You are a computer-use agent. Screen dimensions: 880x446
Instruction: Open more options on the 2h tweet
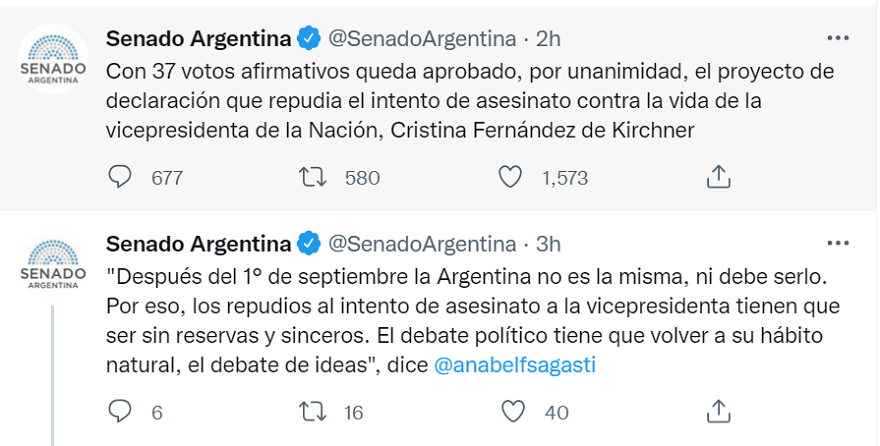[x=837, y=38]
